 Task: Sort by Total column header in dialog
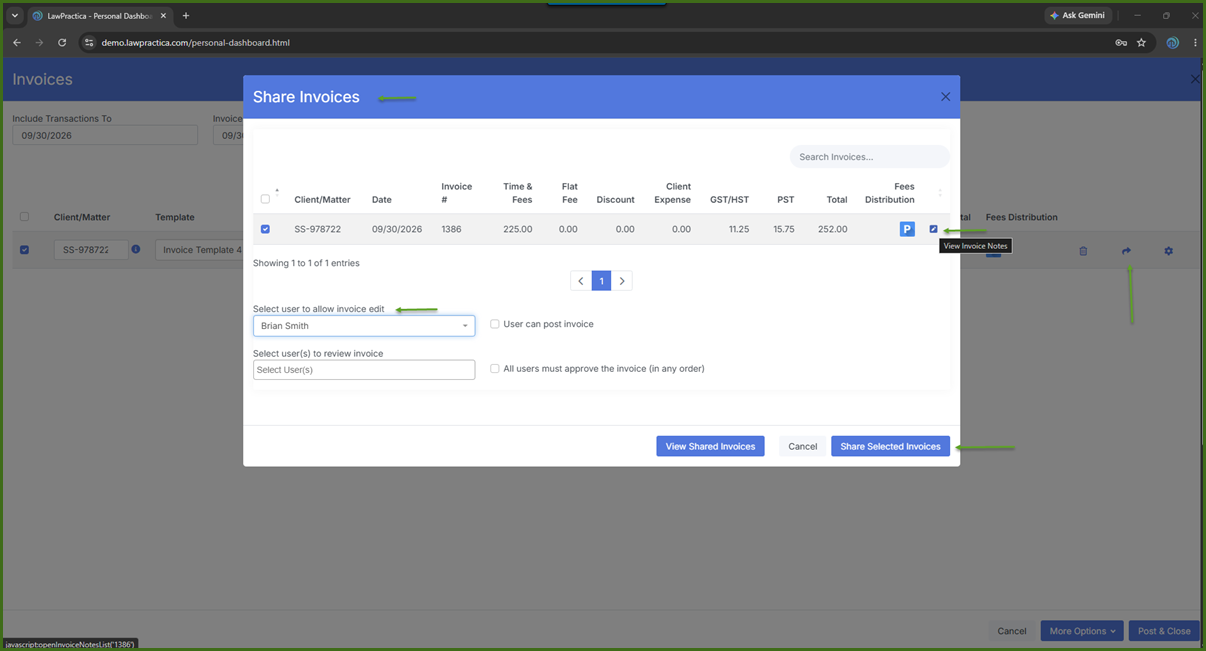pyautogui.click(x=837, y=200)
